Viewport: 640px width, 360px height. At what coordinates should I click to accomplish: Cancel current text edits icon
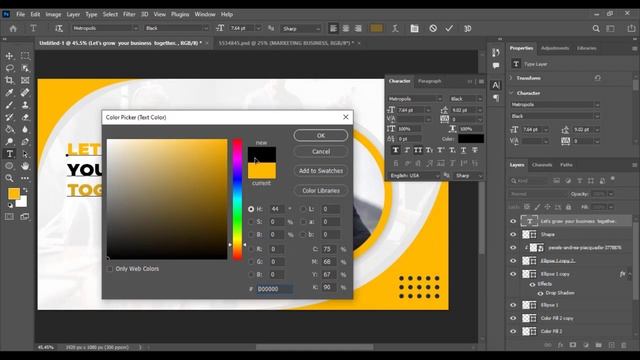point(433,28)
